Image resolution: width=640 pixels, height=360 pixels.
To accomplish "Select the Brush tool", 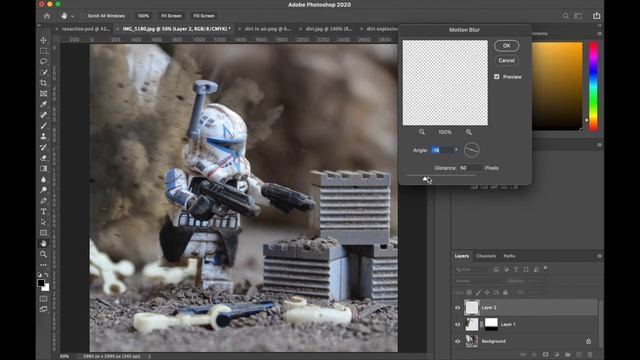I will pos(43,126).
